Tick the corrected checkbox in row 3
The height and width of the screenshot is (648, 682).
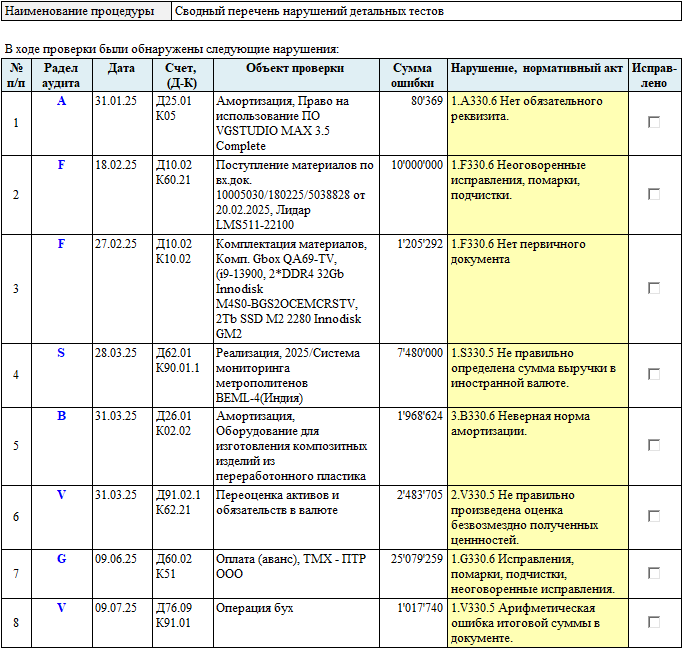(654, 288)
